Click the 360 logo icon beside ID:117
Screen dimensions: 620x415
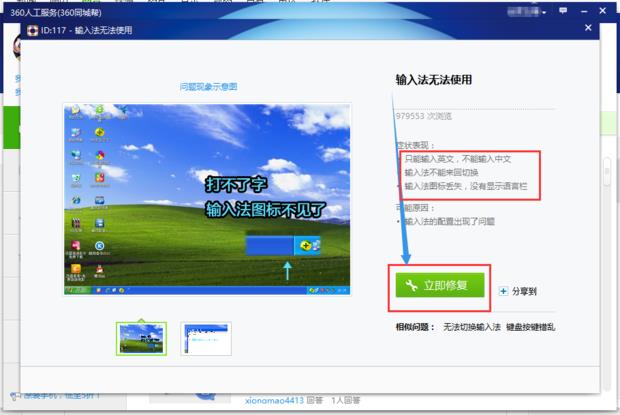pos(32,30)
